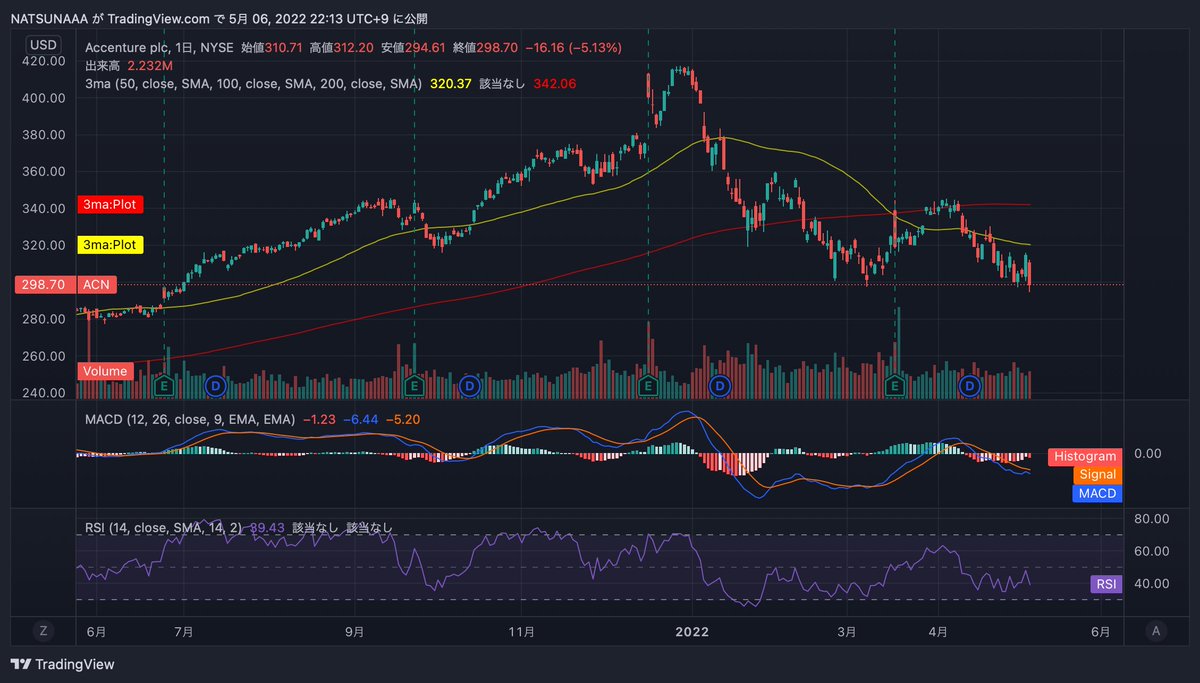The width and height of the screenshot is (1200, 683).
Task: Open the USD currency selector
Action: point(43,44)
